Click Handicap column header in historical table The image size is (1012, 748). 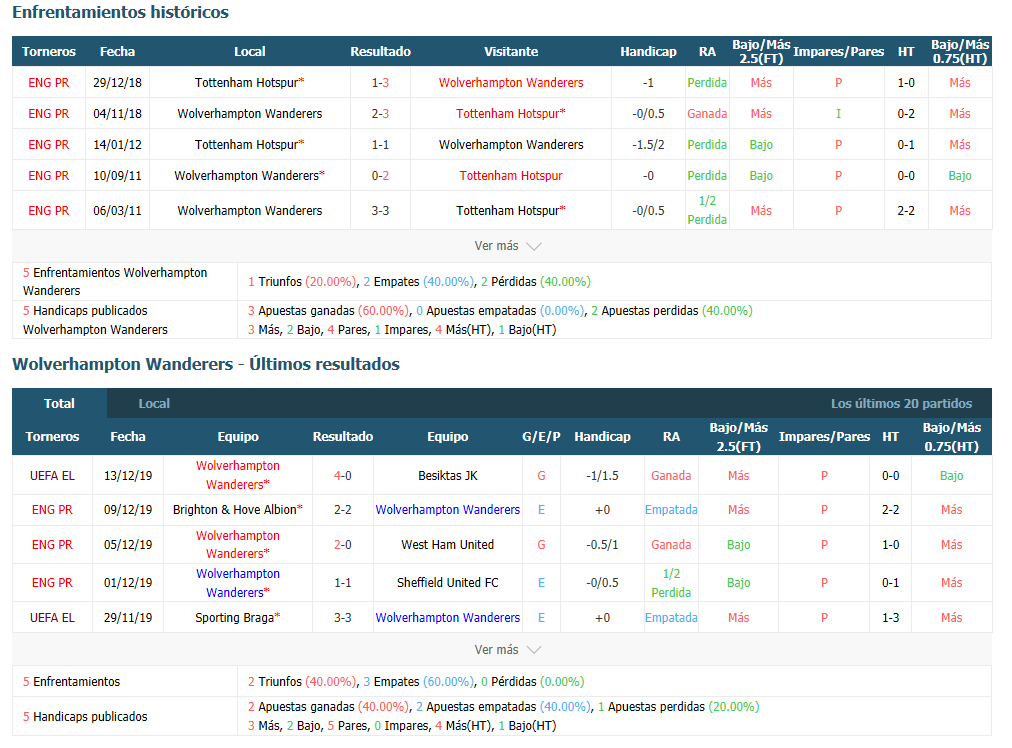pos(648,52)
